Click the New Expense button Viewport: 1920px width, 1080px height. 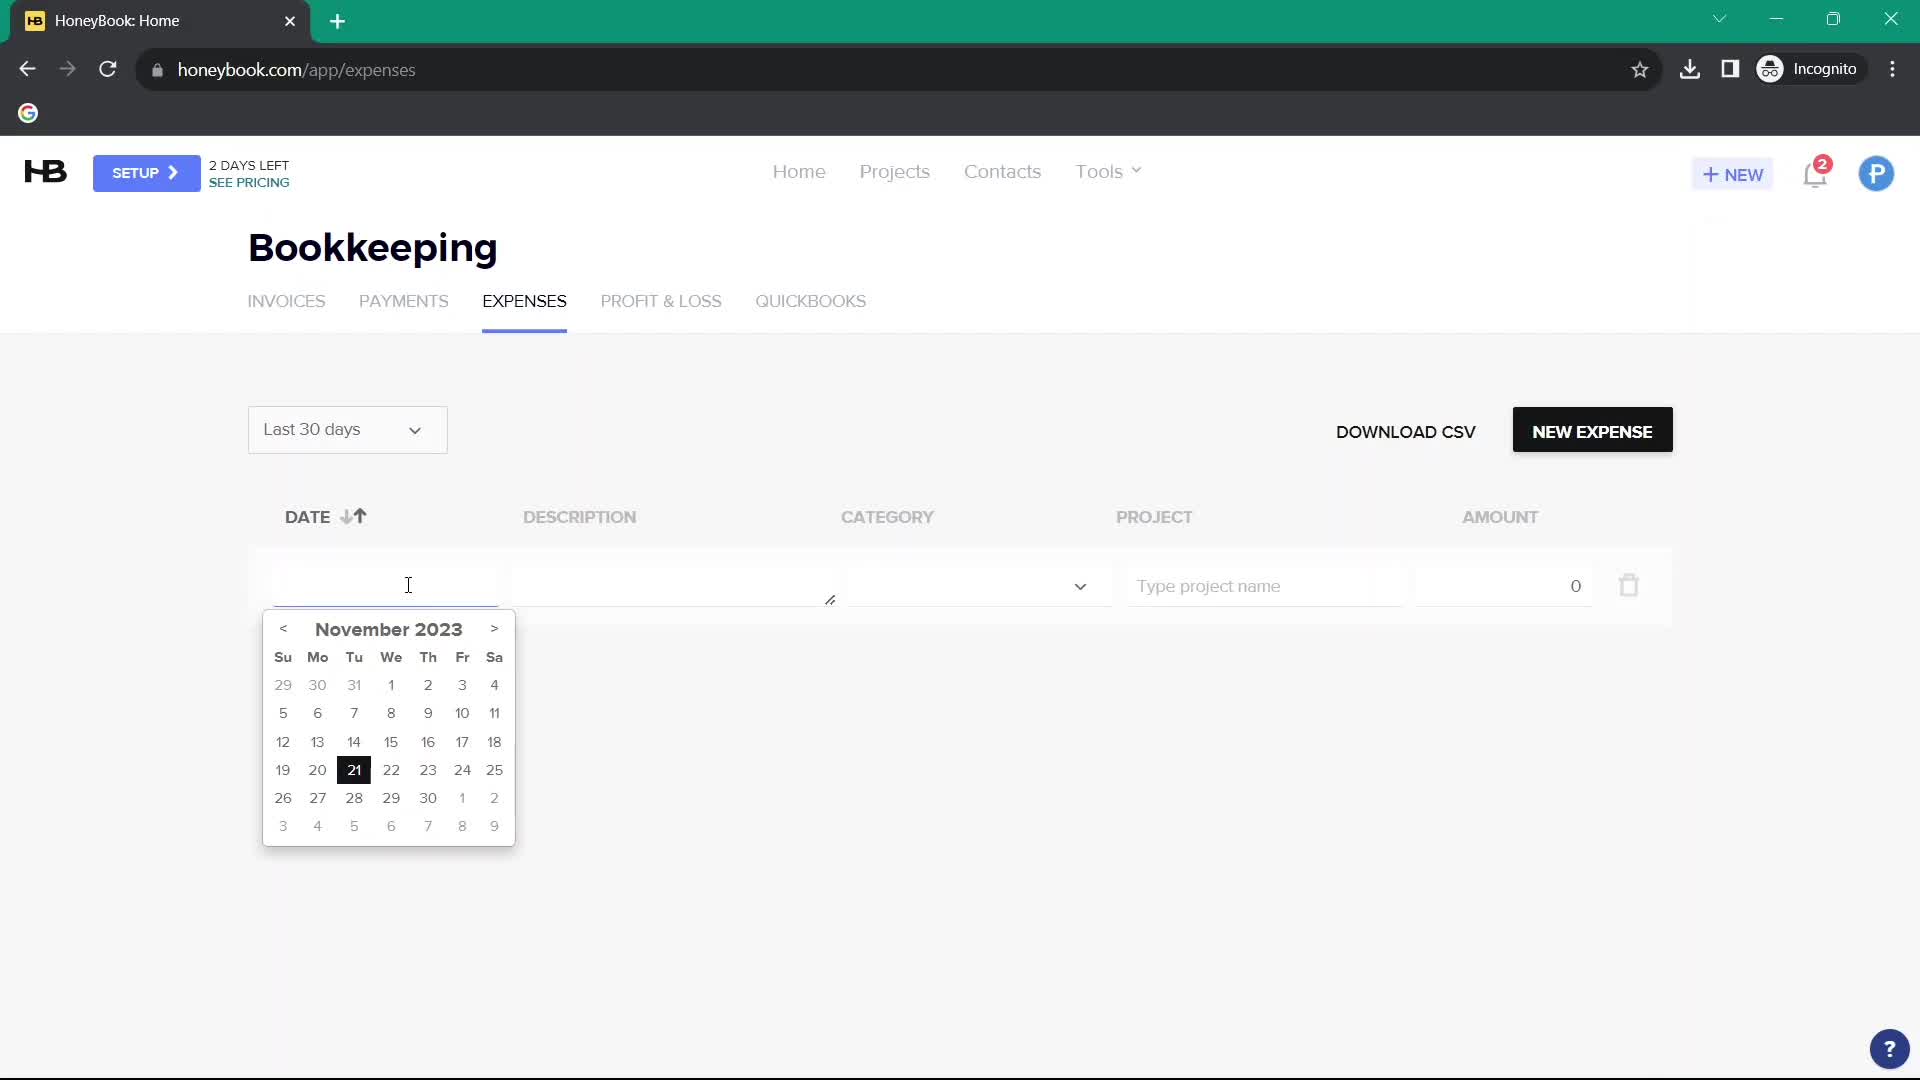click(x=1592, y=430)
